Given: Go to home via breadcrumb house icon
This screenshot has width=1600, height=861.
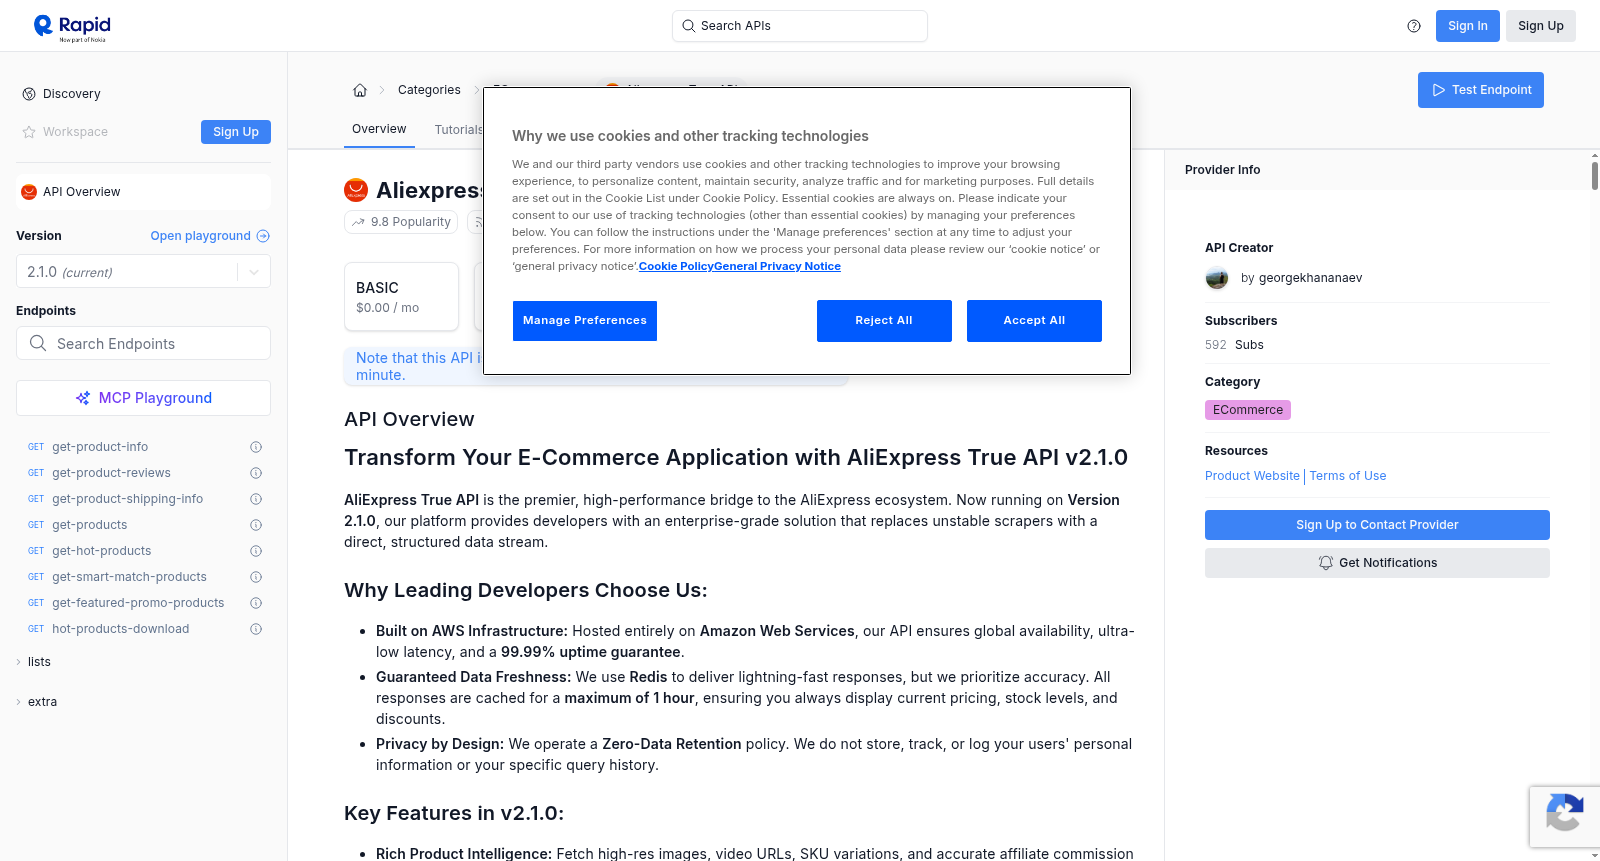Looking at the screenshot, I should point(360,90).
